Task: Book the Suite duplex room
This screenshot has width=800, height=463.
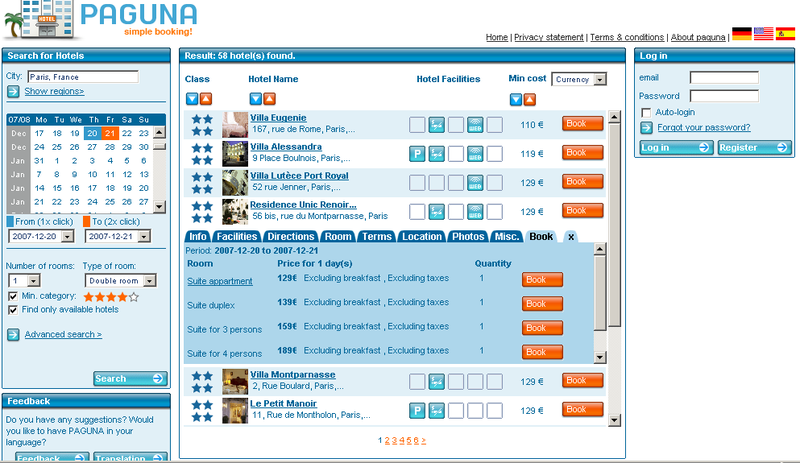Action: (x=535, y=304)
